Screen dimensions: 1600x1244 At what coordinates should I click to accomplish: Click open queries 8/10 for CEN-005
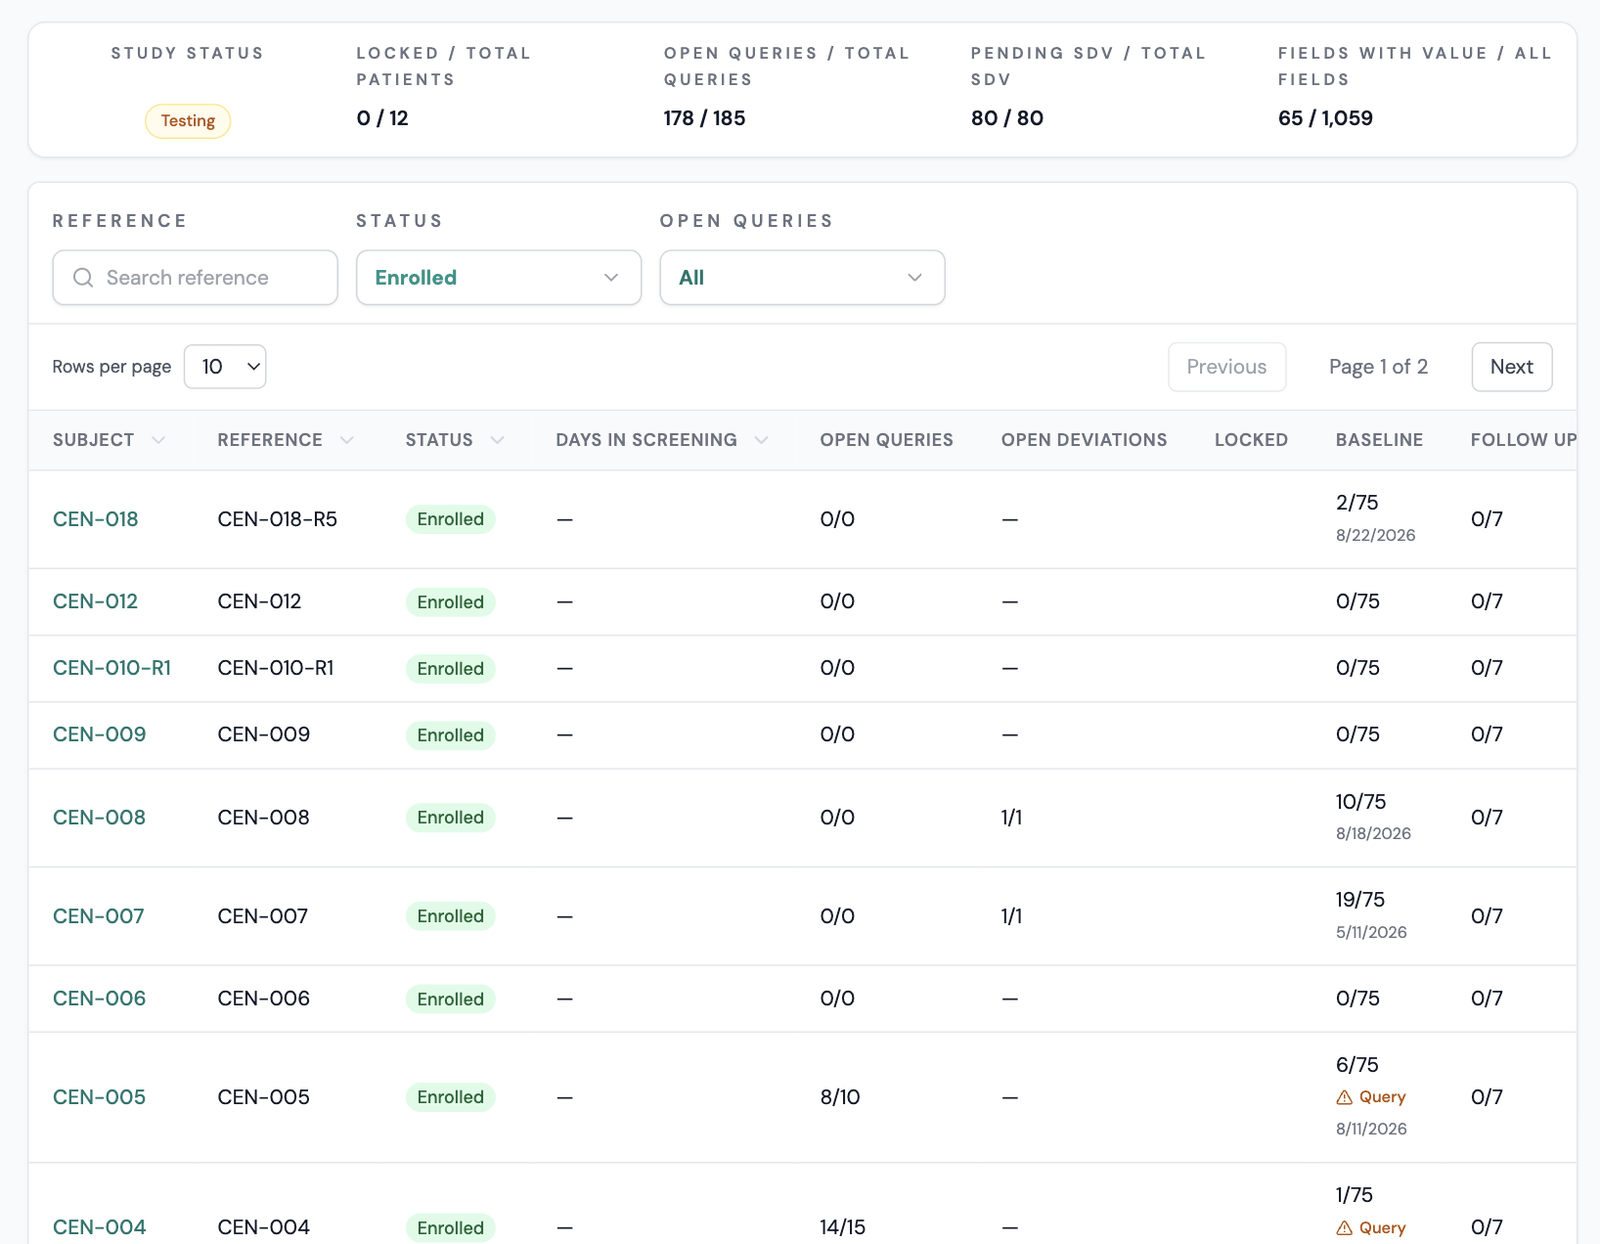(x=840, y=1097)
